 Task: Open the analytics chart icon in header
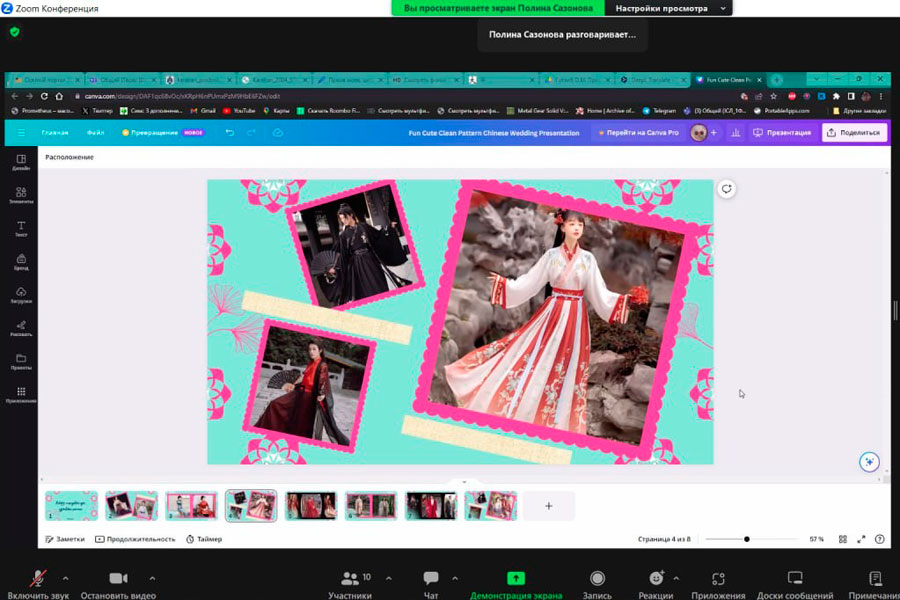coord(736,132)
